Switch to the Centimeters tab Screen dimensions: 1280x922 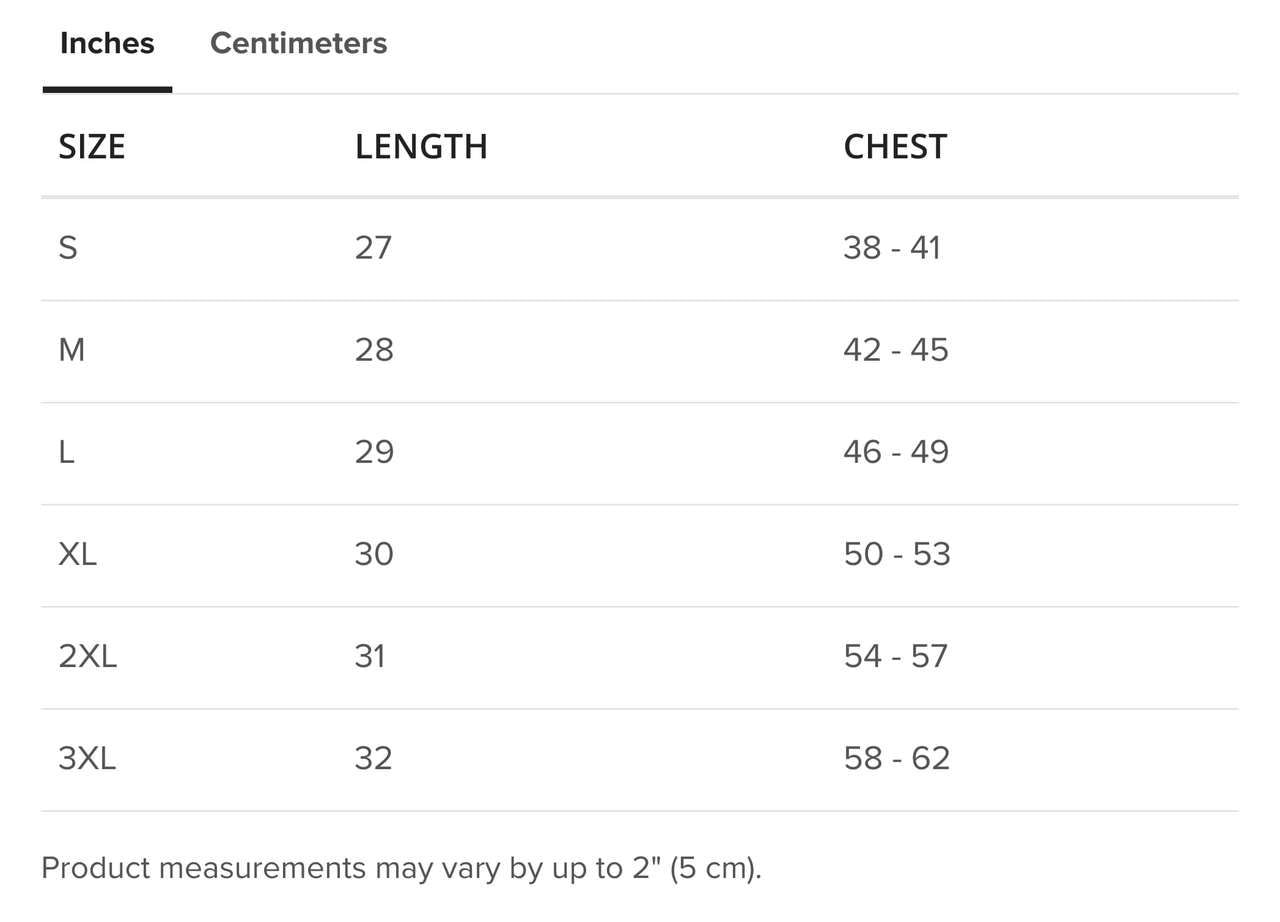point(298,42)
